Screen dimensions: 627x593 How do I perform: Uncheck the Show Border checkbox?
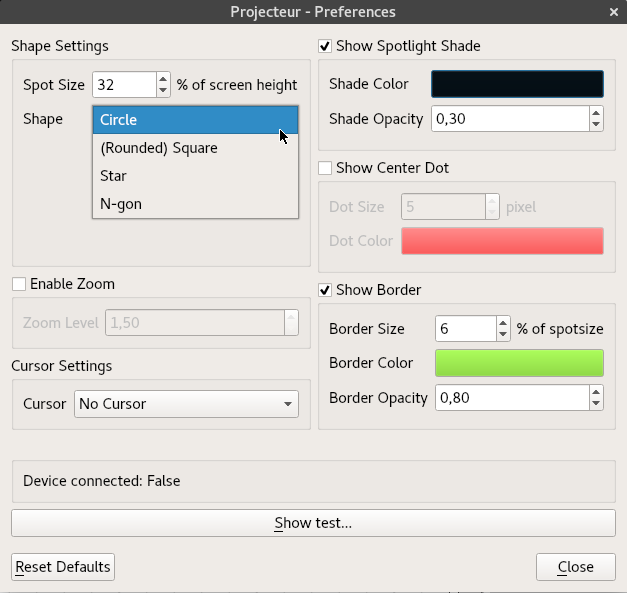(325, 290)
